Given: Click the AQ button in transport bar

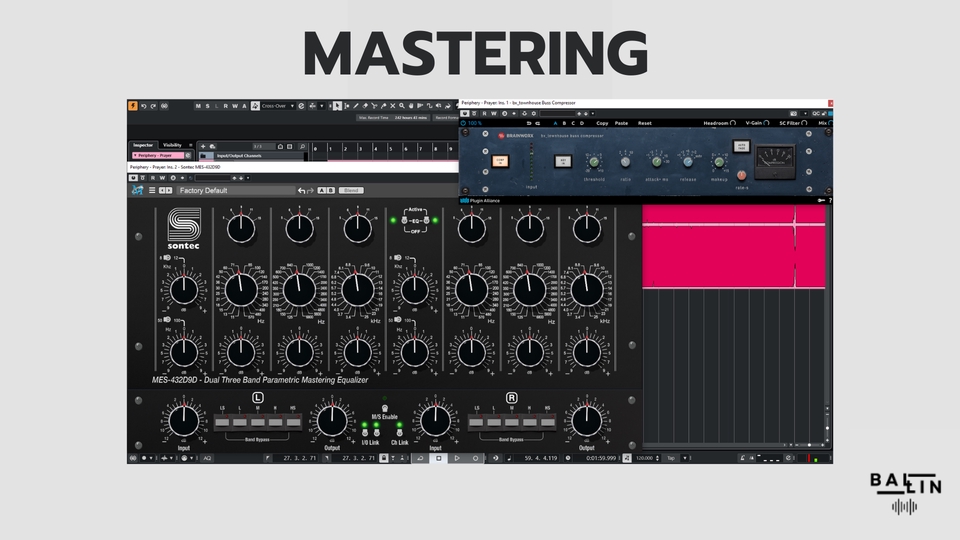Looking at the screenshot, I should pyautogui.click(x=207, y=457).
